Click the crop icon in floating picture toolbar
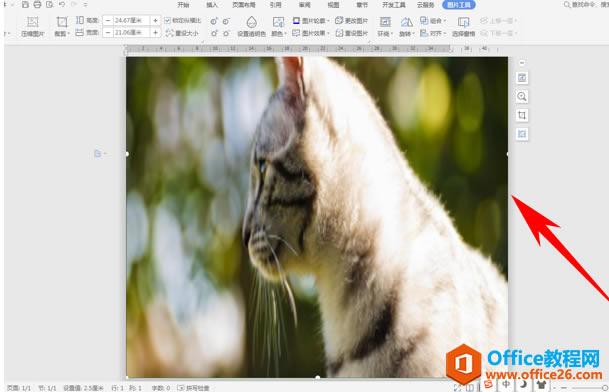This screenshot has height=392, width=609. (x=522, y=115)
